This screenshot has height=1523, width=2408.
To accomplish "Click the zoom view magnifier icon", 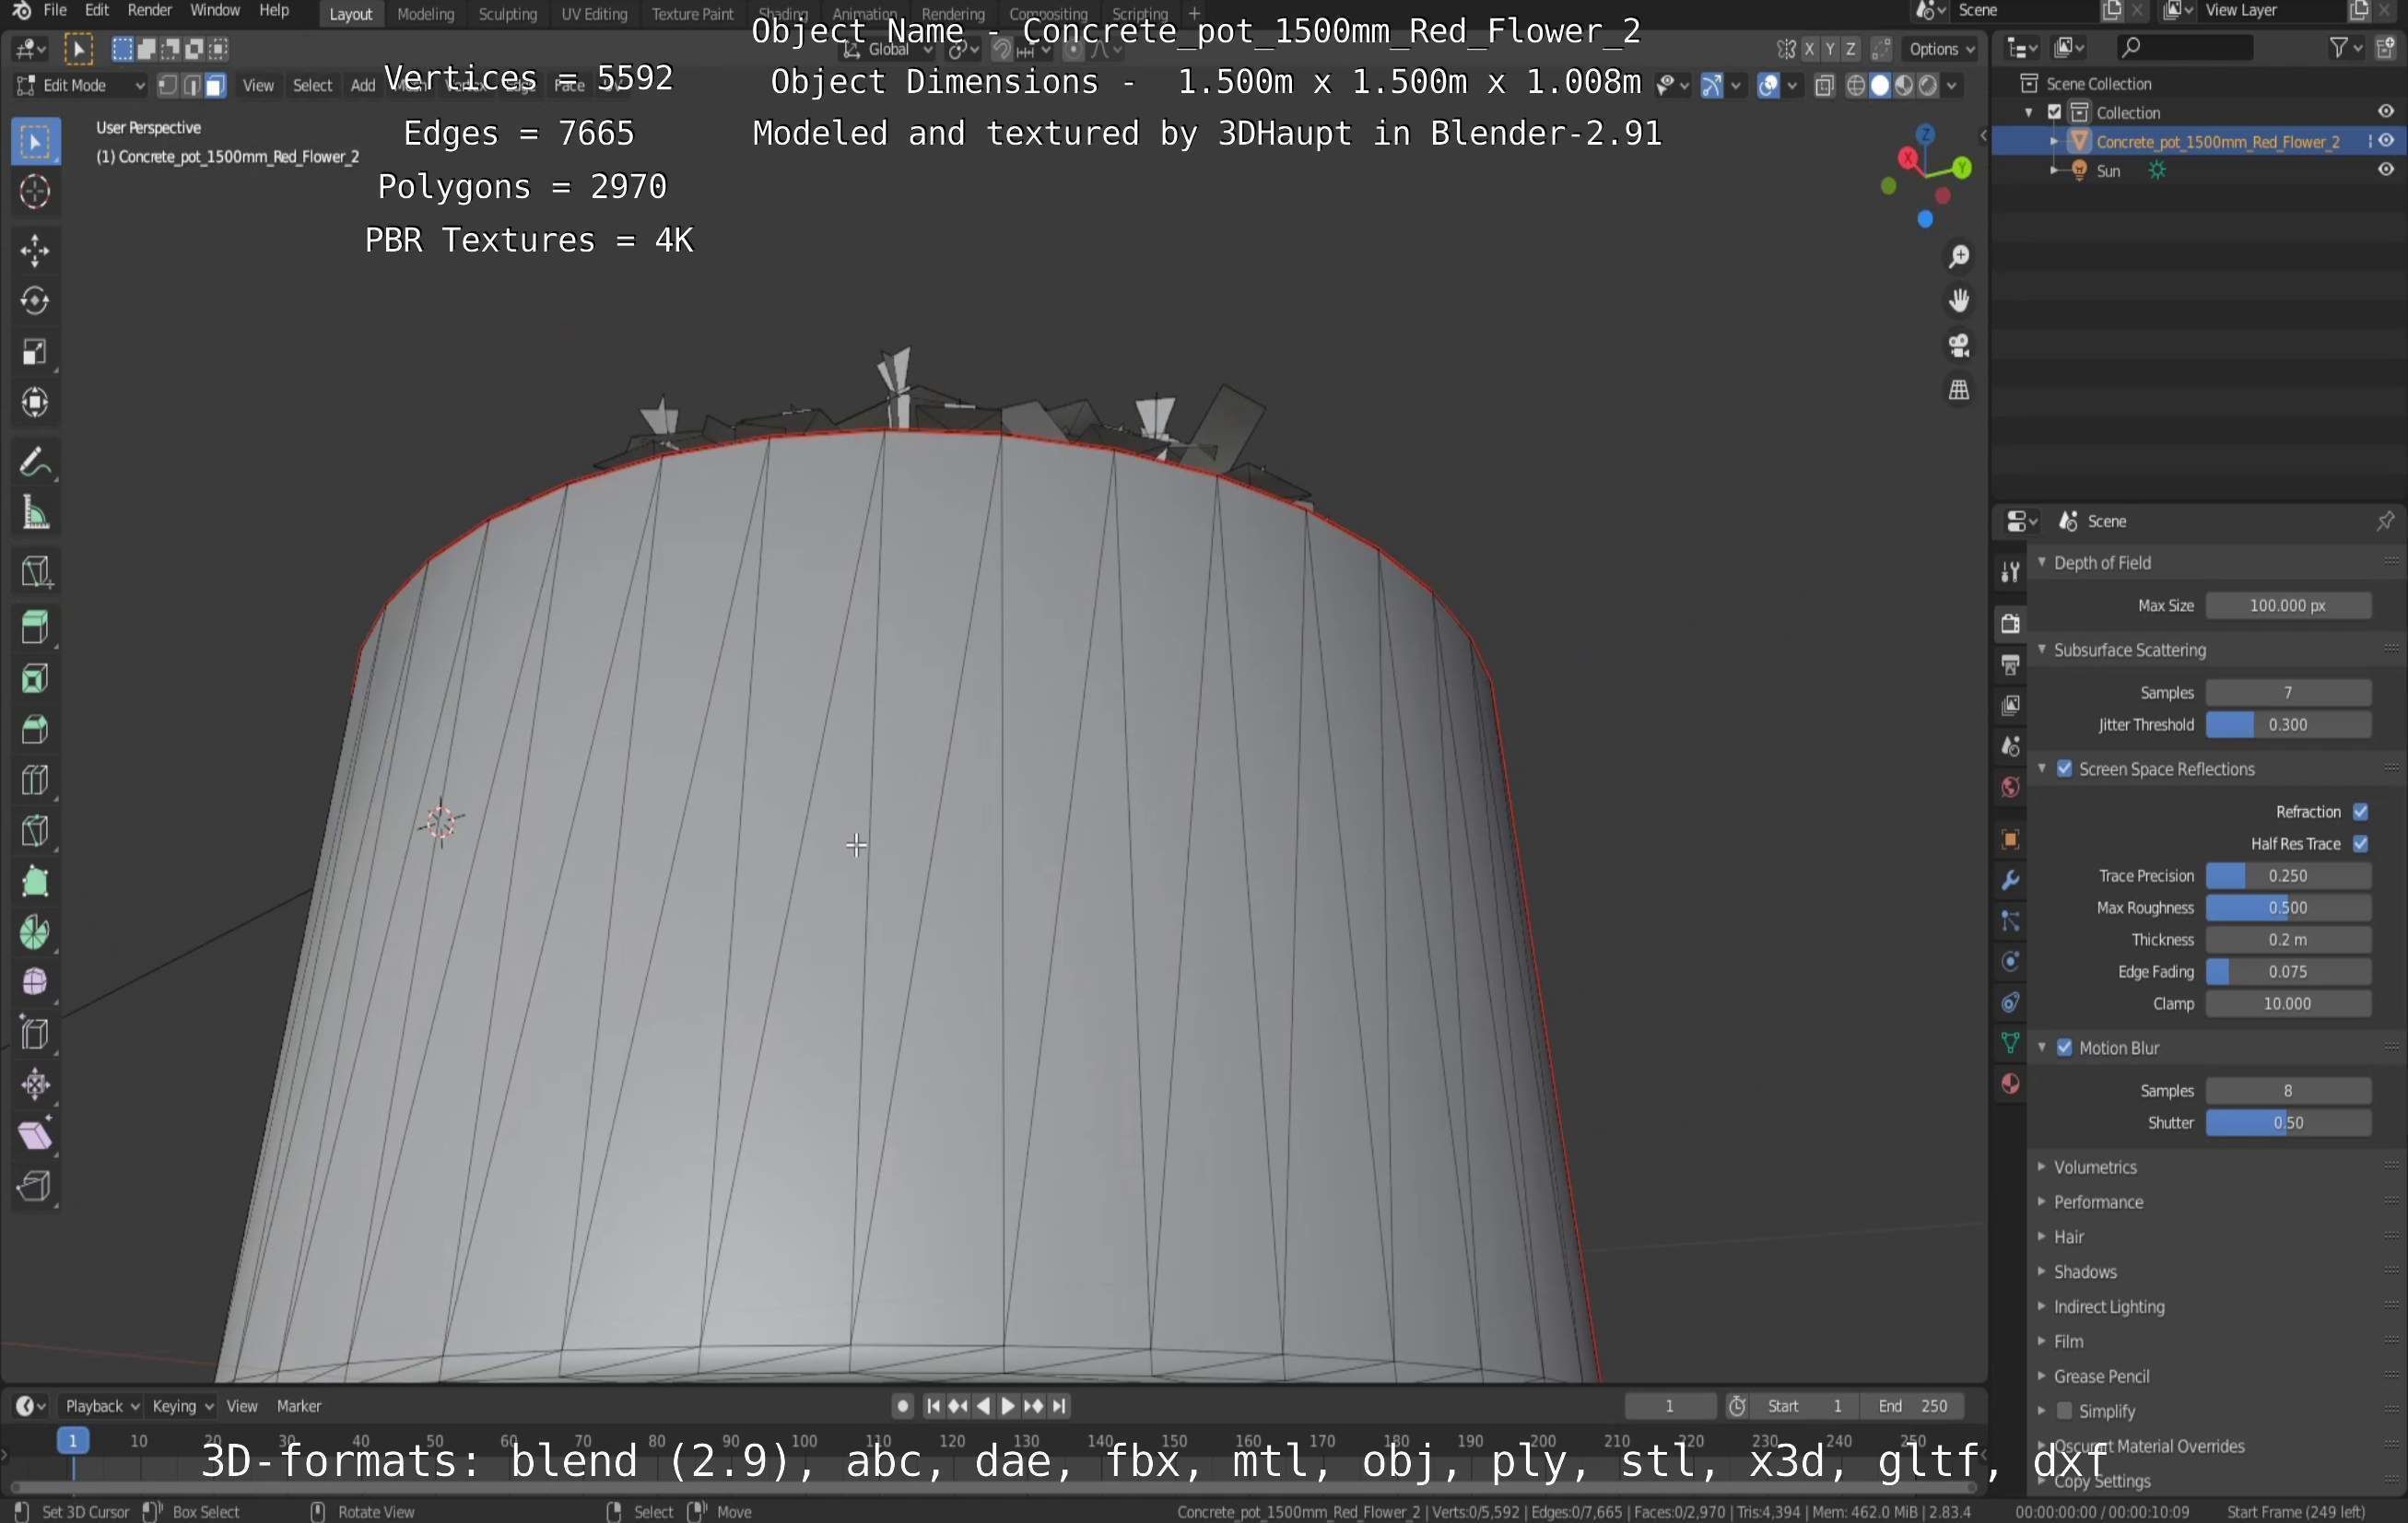I will [x=1958, y=257].
